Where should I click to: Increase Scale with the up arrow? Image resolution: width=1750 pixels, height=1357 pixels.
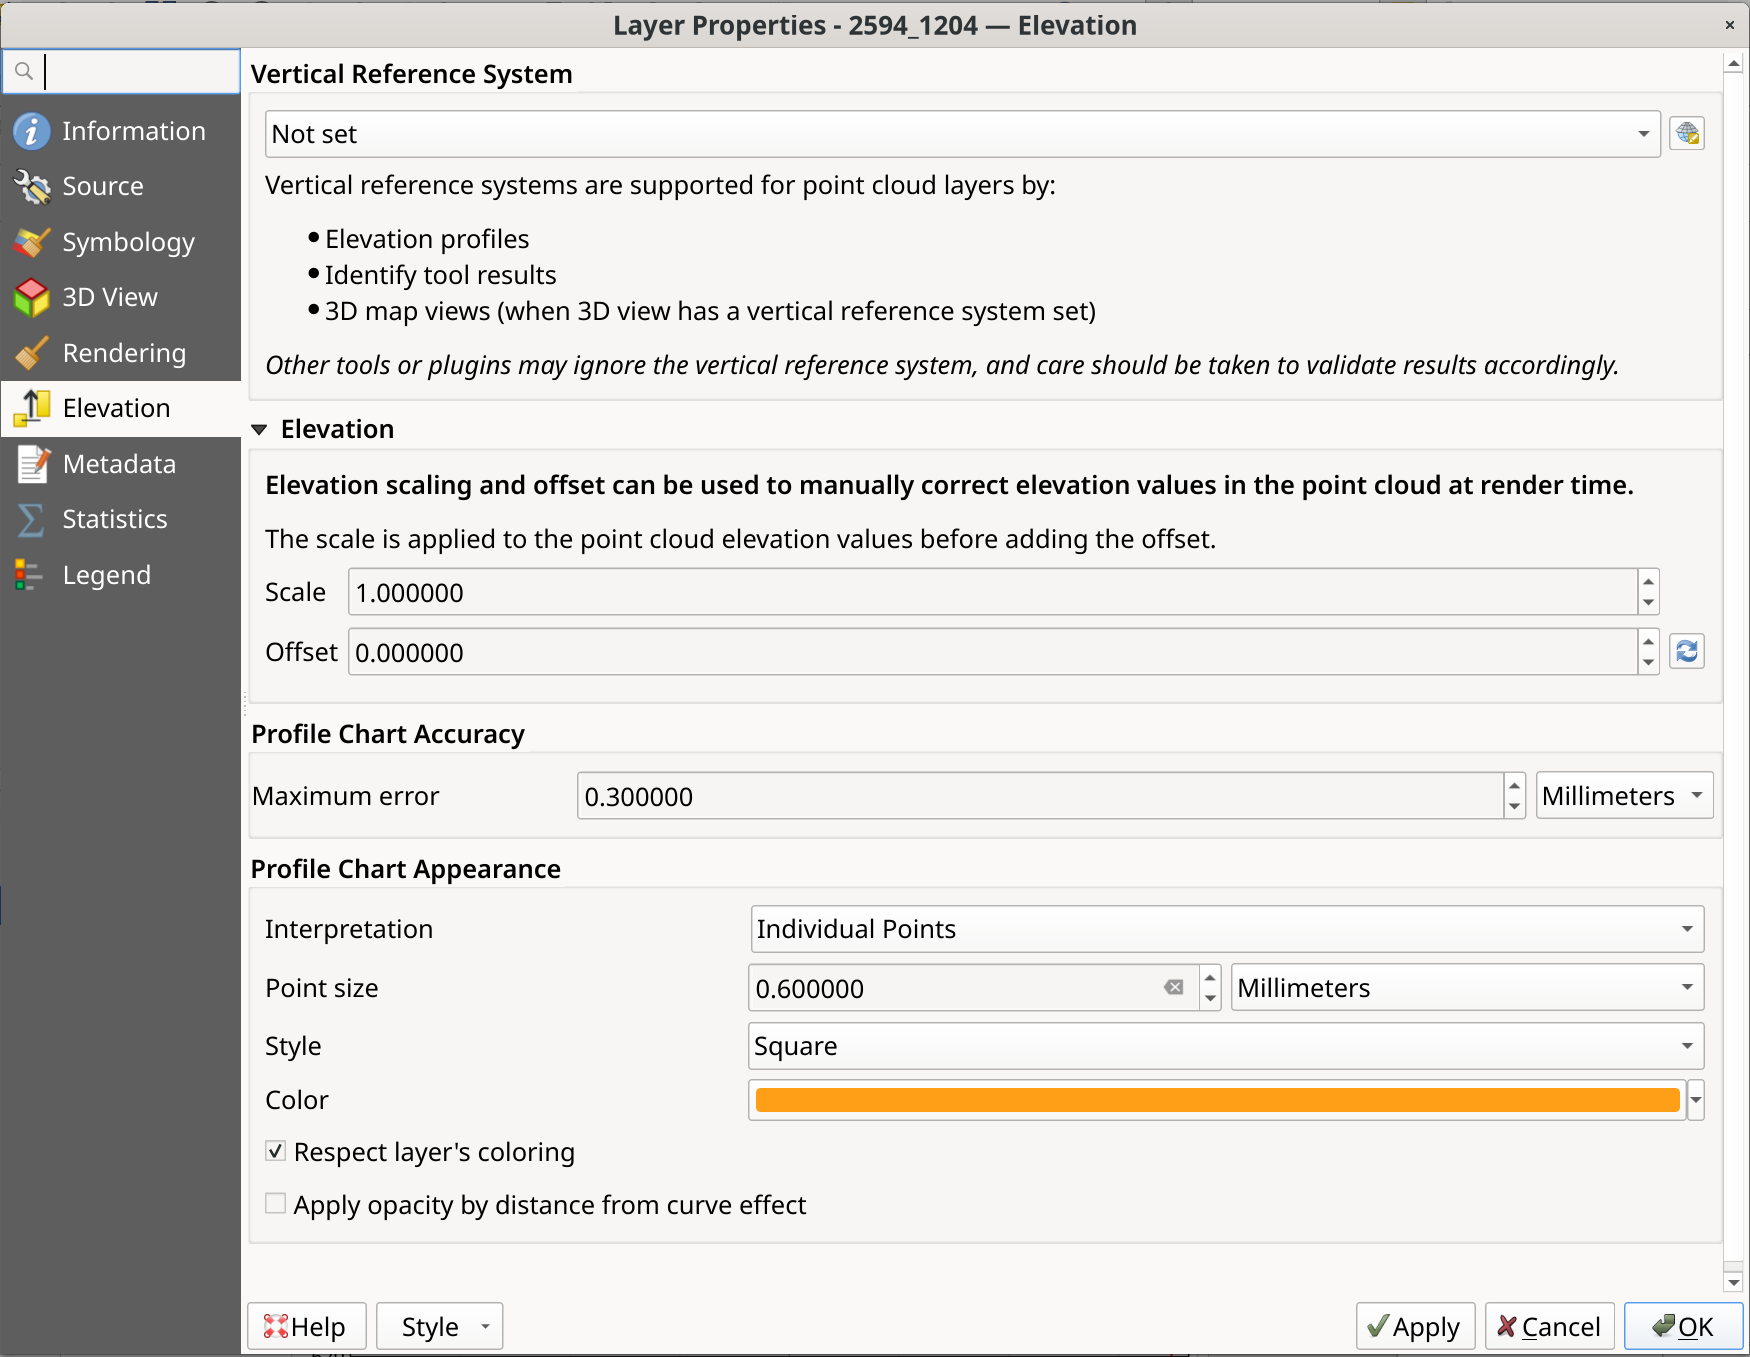[1649, 581]
